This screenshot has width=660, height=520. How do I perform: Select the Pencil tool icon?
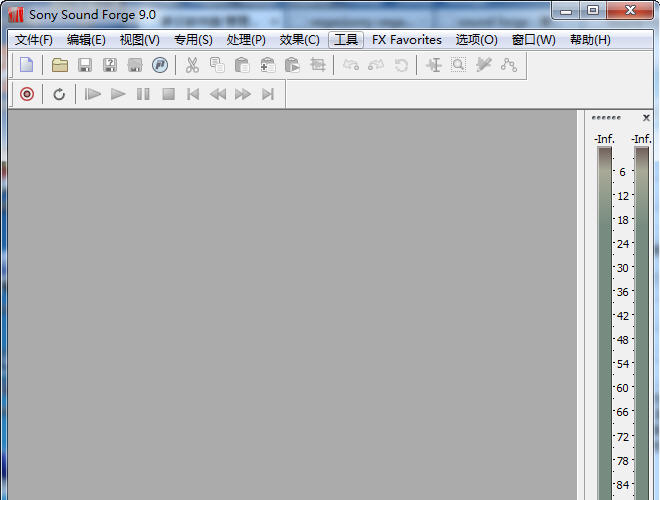(484, 65)
